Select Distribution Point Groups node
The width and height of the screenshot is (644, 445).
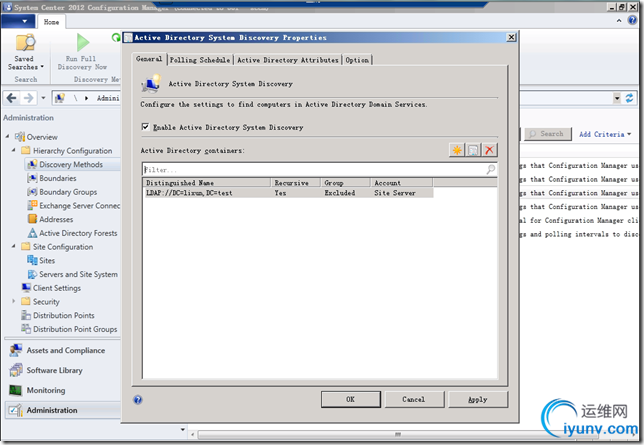75,329
